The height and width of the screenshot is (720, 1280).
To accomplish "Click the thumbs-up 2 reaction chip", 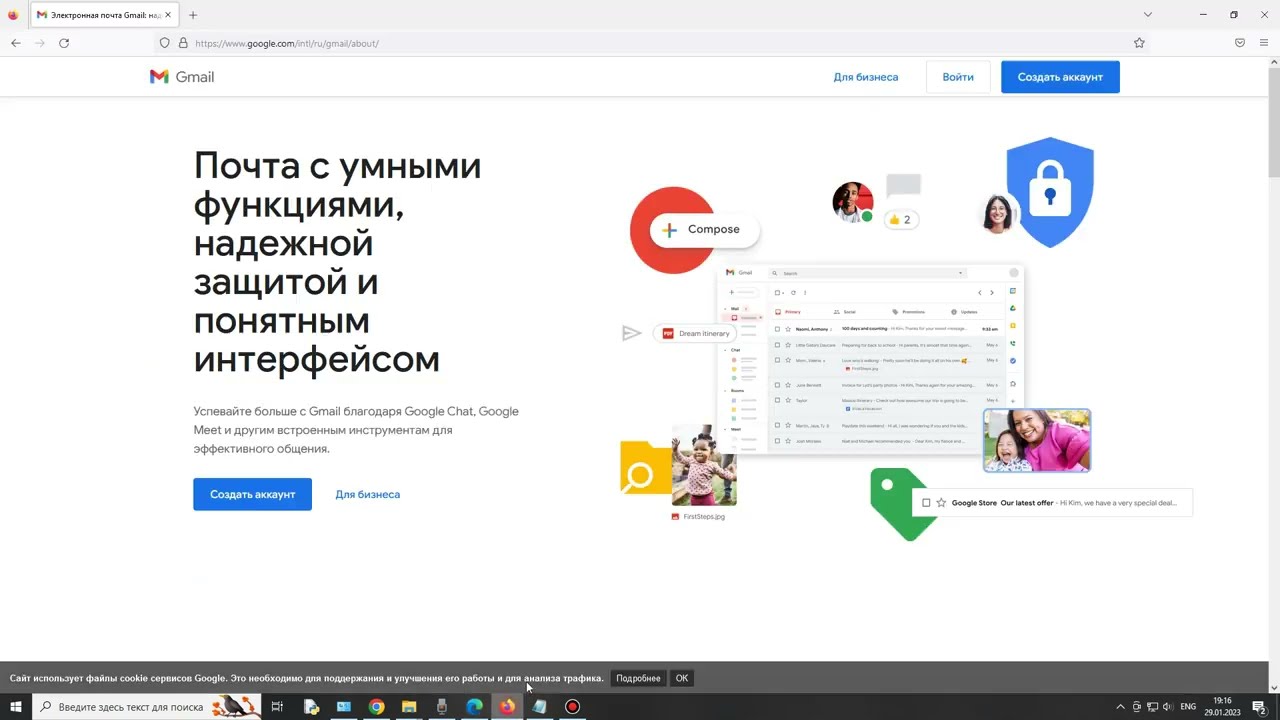I will coord(900,219).
